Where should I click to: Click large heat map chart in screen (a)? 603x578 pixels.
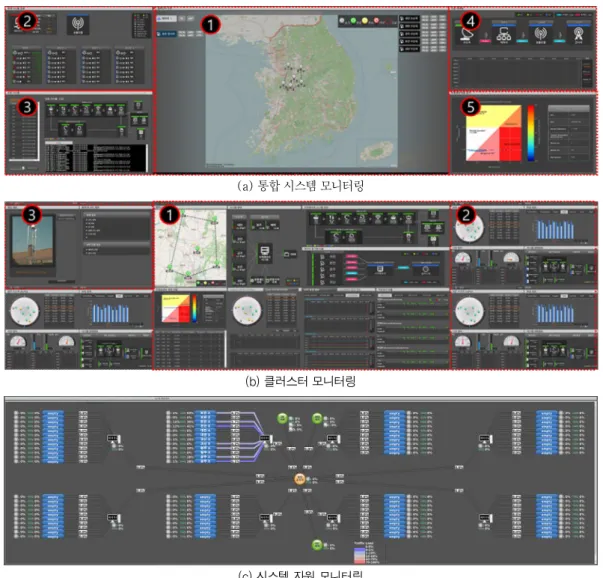coord(493,133)
